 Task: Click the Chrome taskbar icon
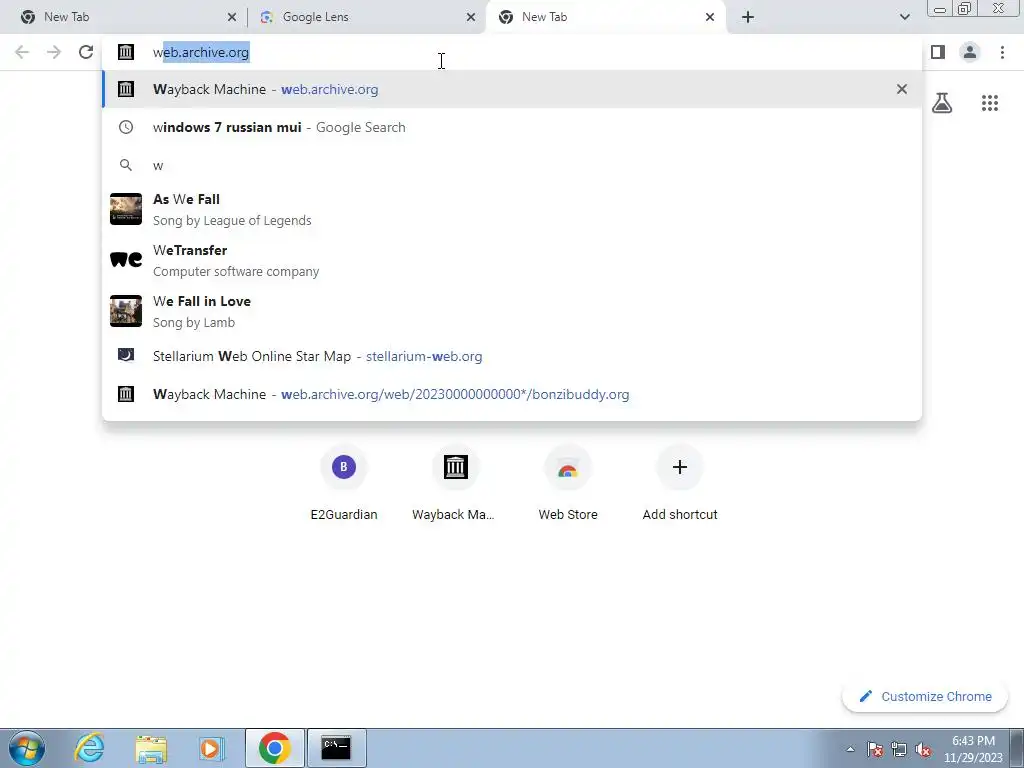pyautogui.click(x=275, y=748)
